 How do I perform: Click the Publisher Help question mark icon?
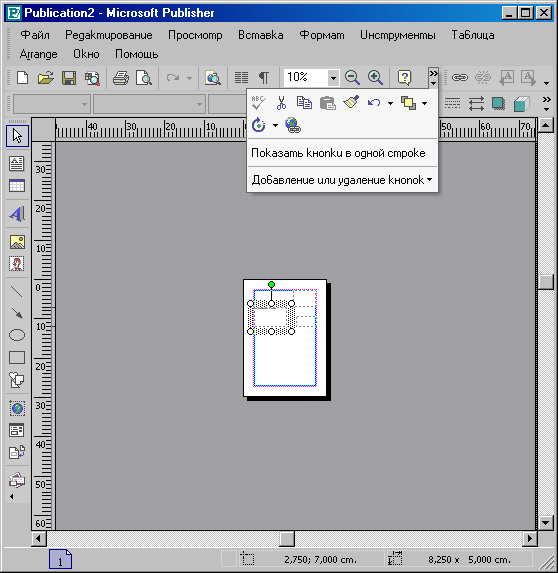[x=405, y=77]
